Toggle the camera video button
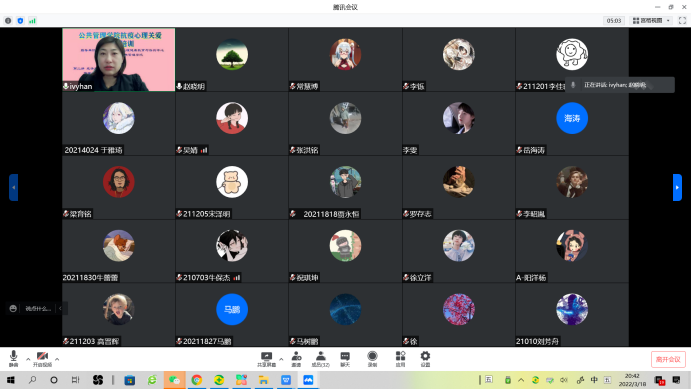 [x=42, y=359]
